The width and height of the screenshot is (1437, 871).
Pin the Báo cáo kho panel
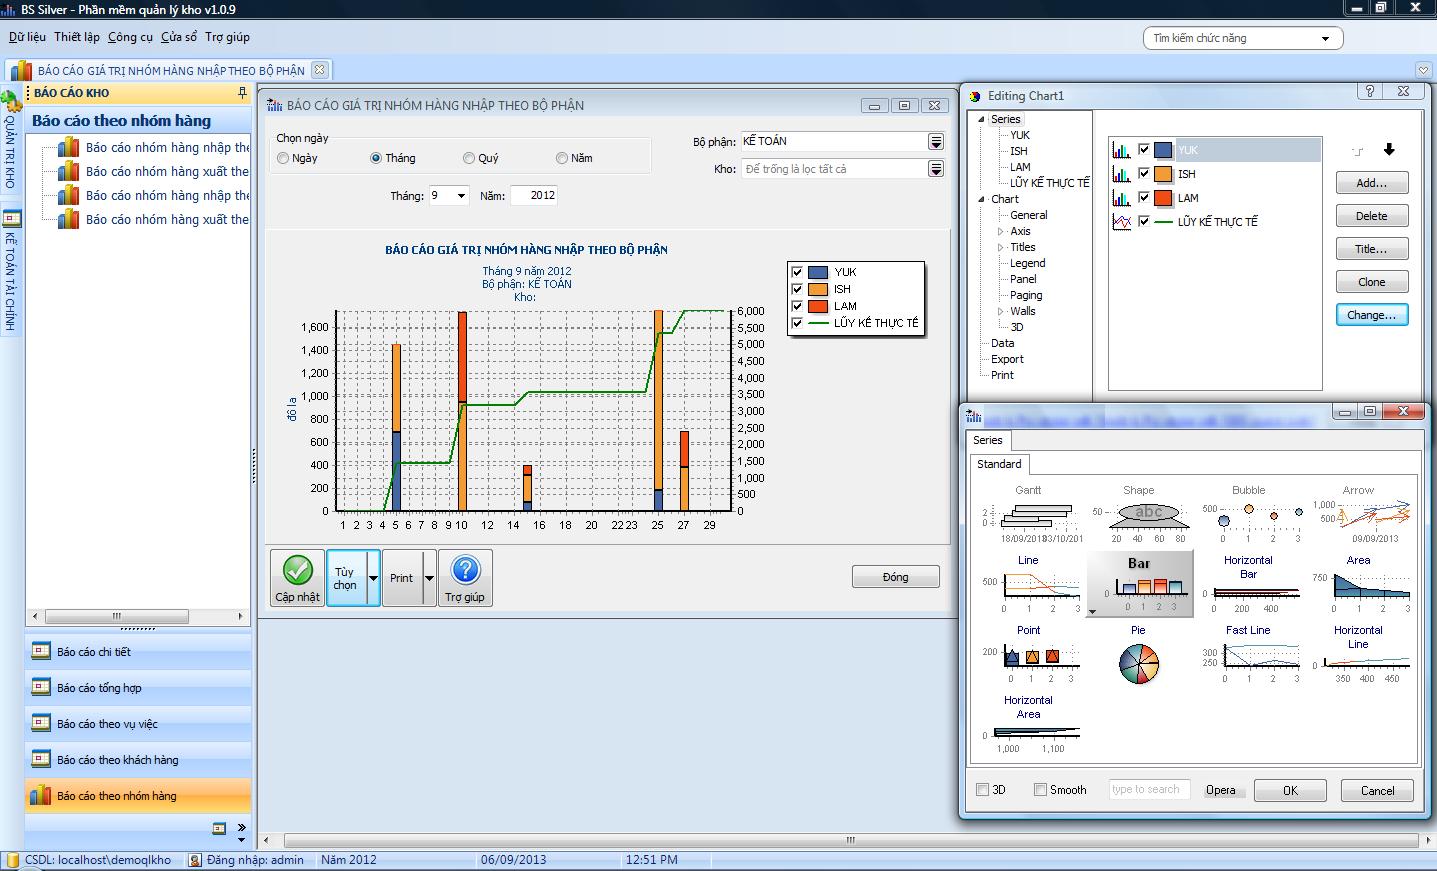pyautogui.click(x=242, y=93)
